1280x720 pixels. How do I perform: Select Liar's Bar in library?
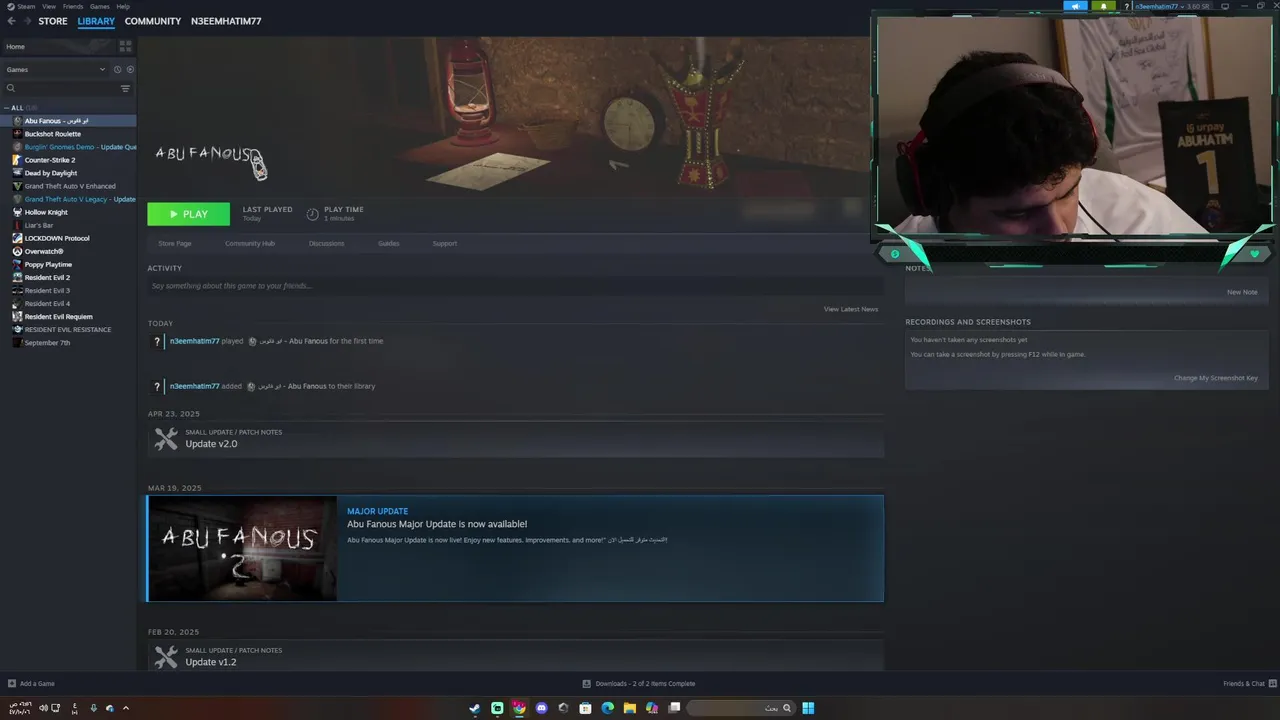click(39, 225)
